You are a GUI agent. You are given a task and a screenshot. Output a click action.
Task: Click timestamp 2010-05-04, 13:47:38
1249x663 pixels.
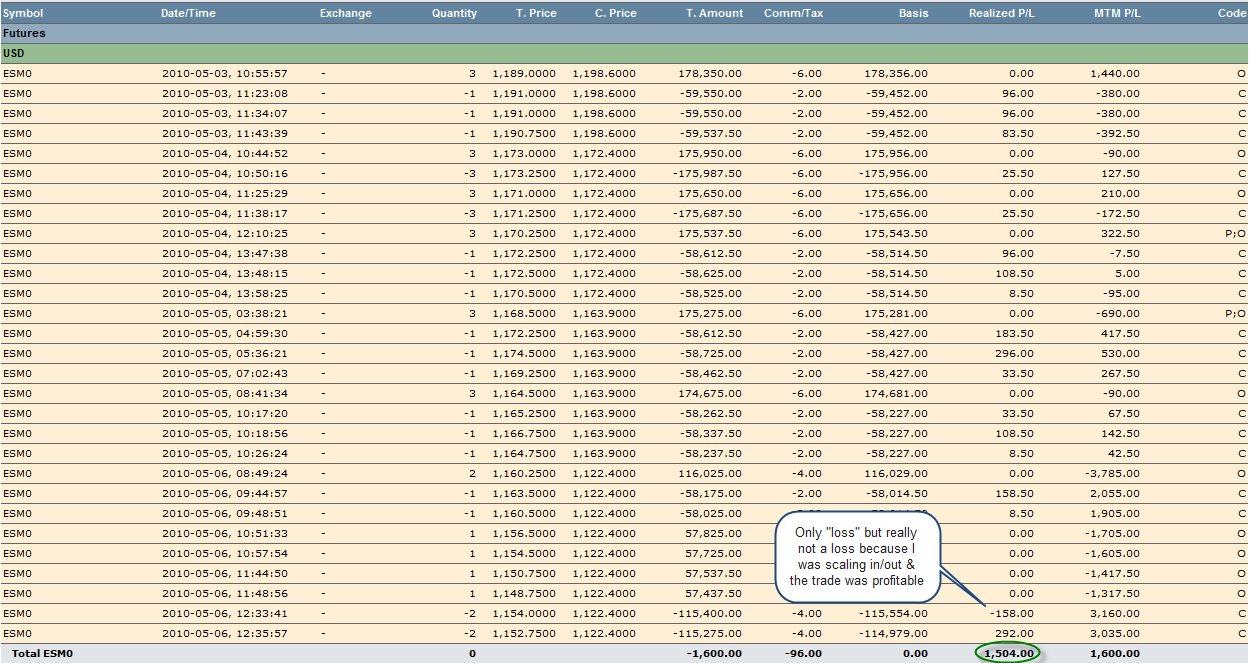(x=225, y=253)
